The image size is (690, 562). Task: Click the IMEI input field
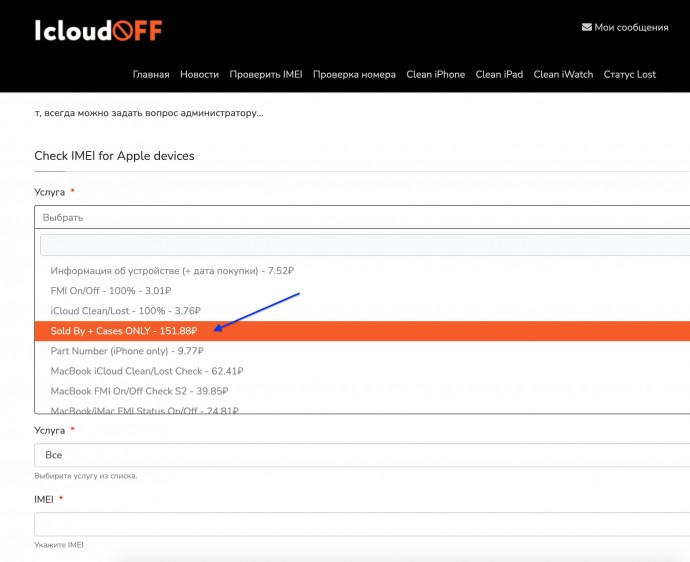point(360,524)
